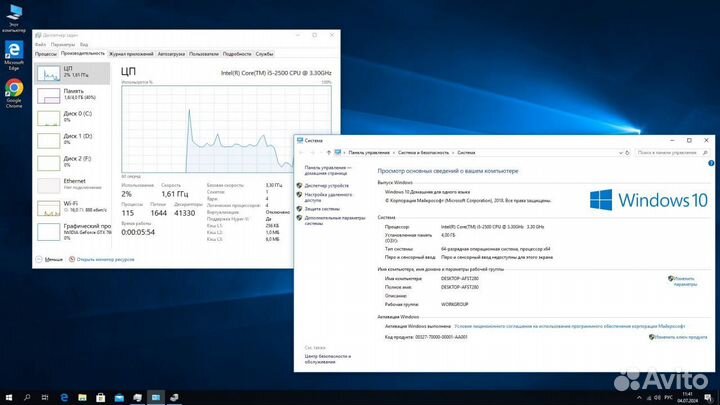
Task: Launch Microsoft Edge from the desktop shortcut
Action: pos(14,56)
